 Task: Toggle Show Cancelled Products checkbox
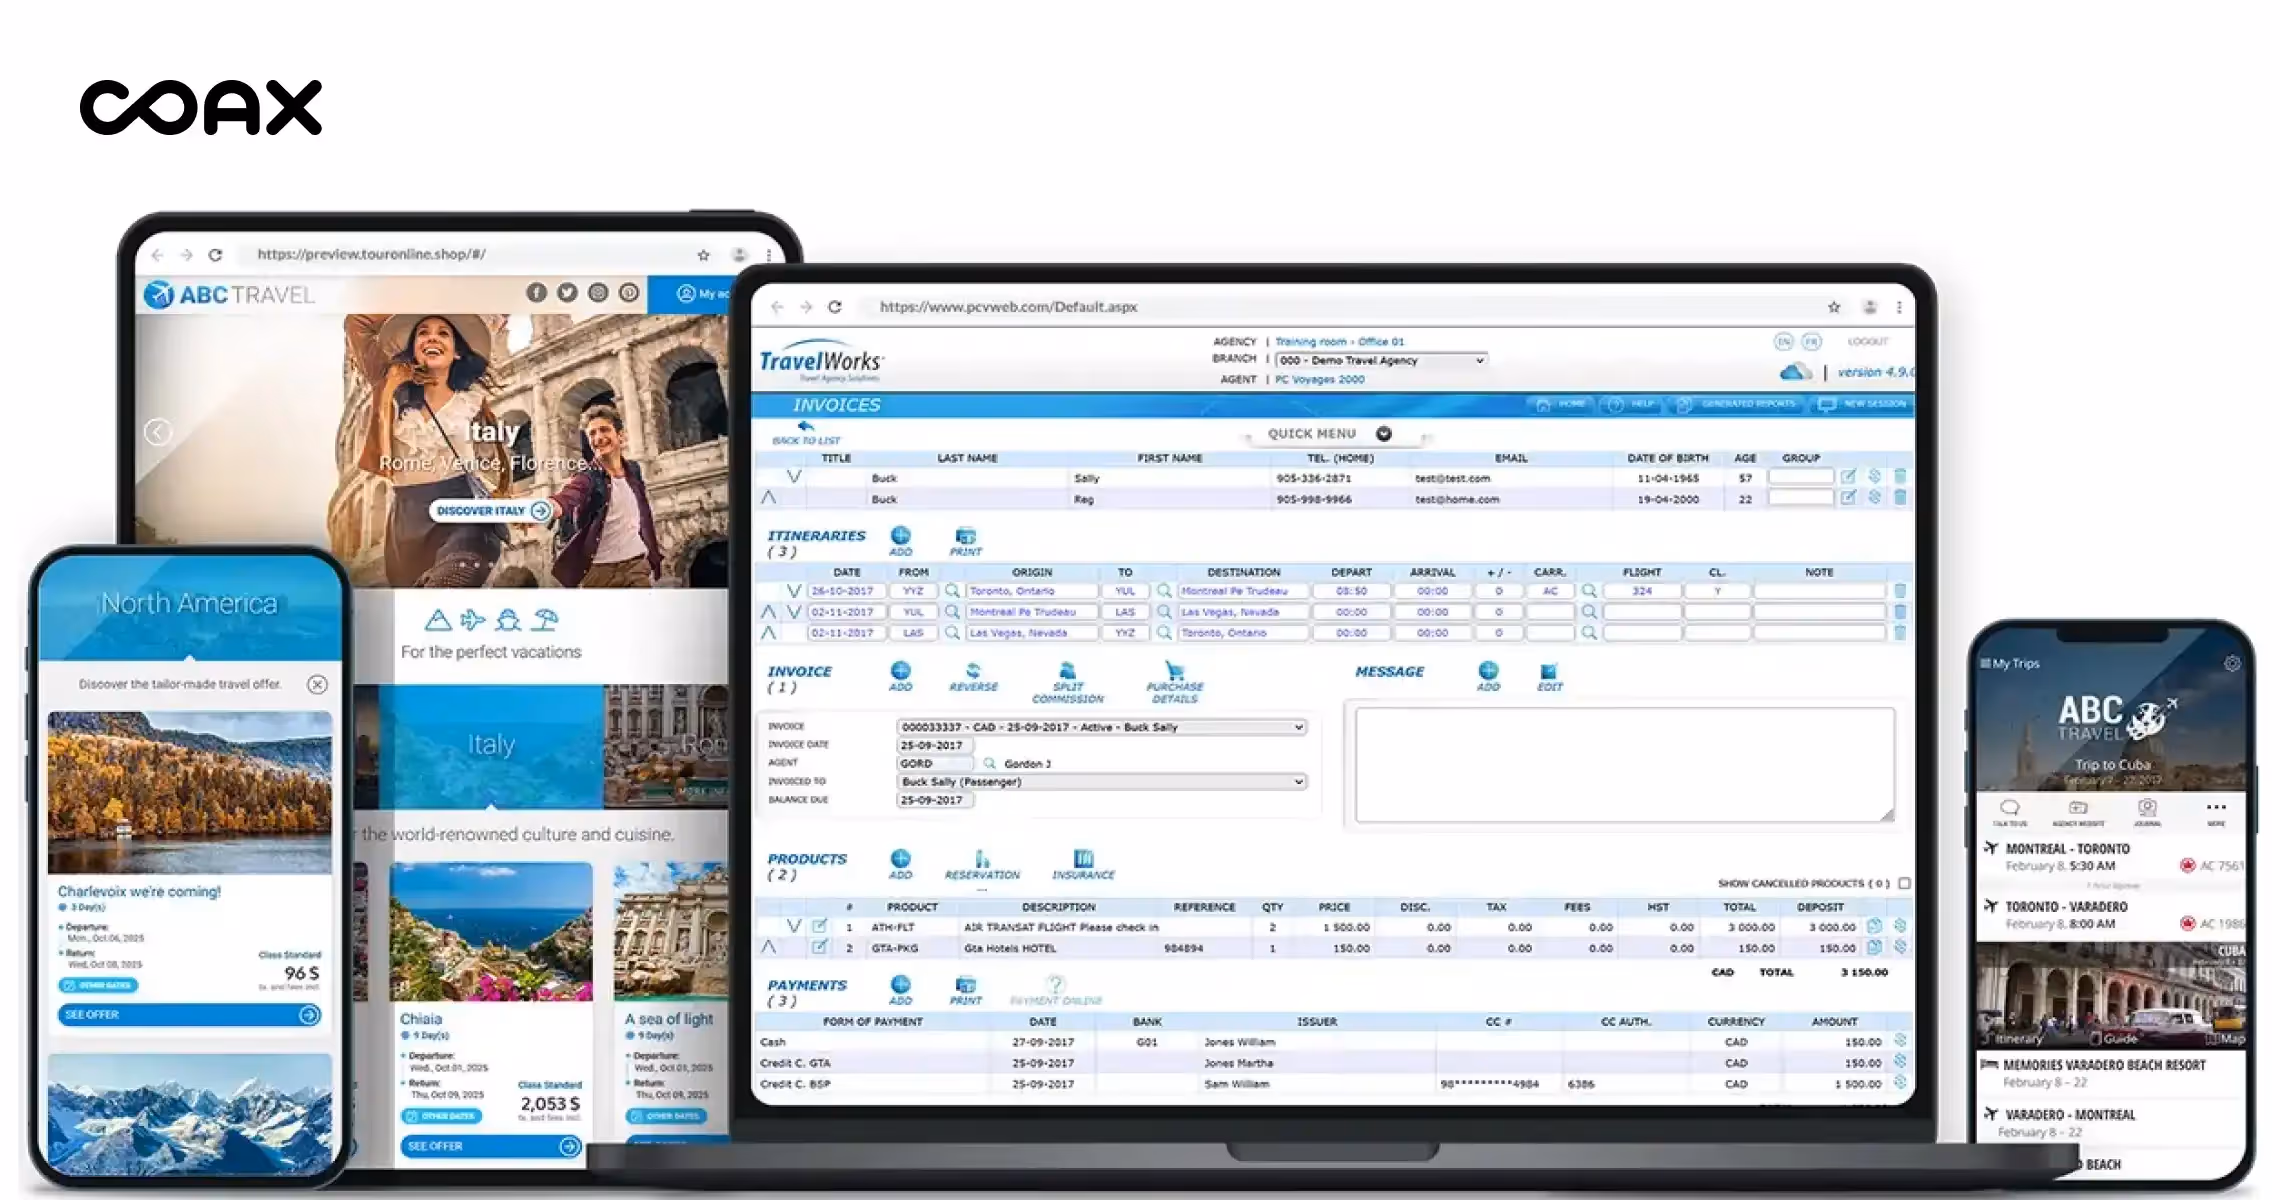(x=1904, y=883)
